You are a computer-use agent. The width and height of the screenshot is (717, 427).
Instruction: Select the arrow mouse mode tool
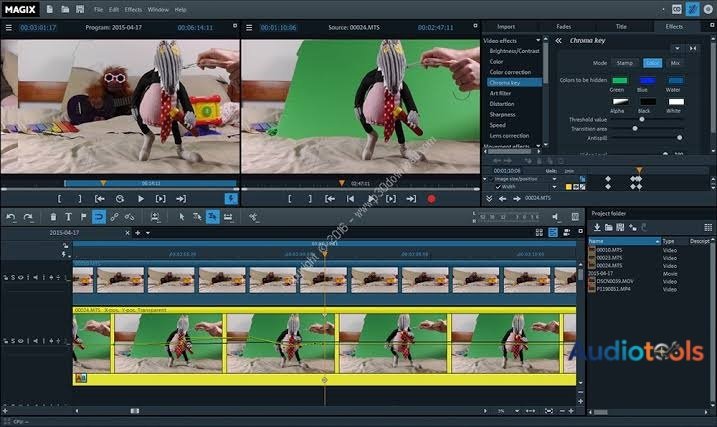click(182, 217)
